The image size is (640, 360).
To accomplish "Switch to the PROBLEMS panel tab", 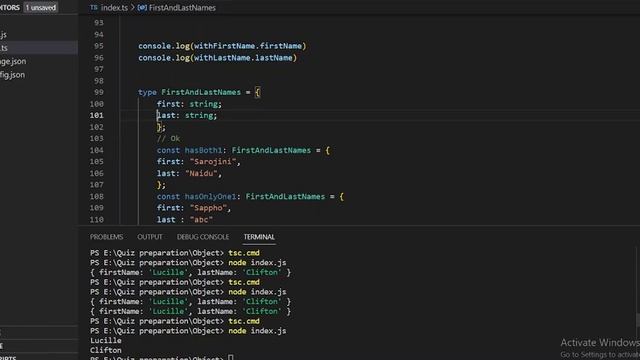I will (x=106, y=237).
